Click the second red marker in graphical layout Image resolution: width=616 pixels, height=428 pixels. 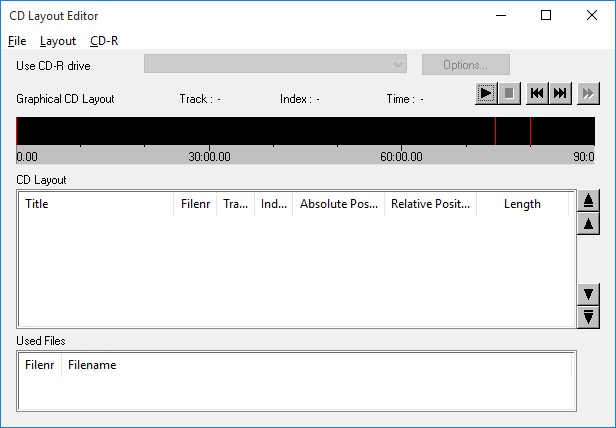pos(530,131)
